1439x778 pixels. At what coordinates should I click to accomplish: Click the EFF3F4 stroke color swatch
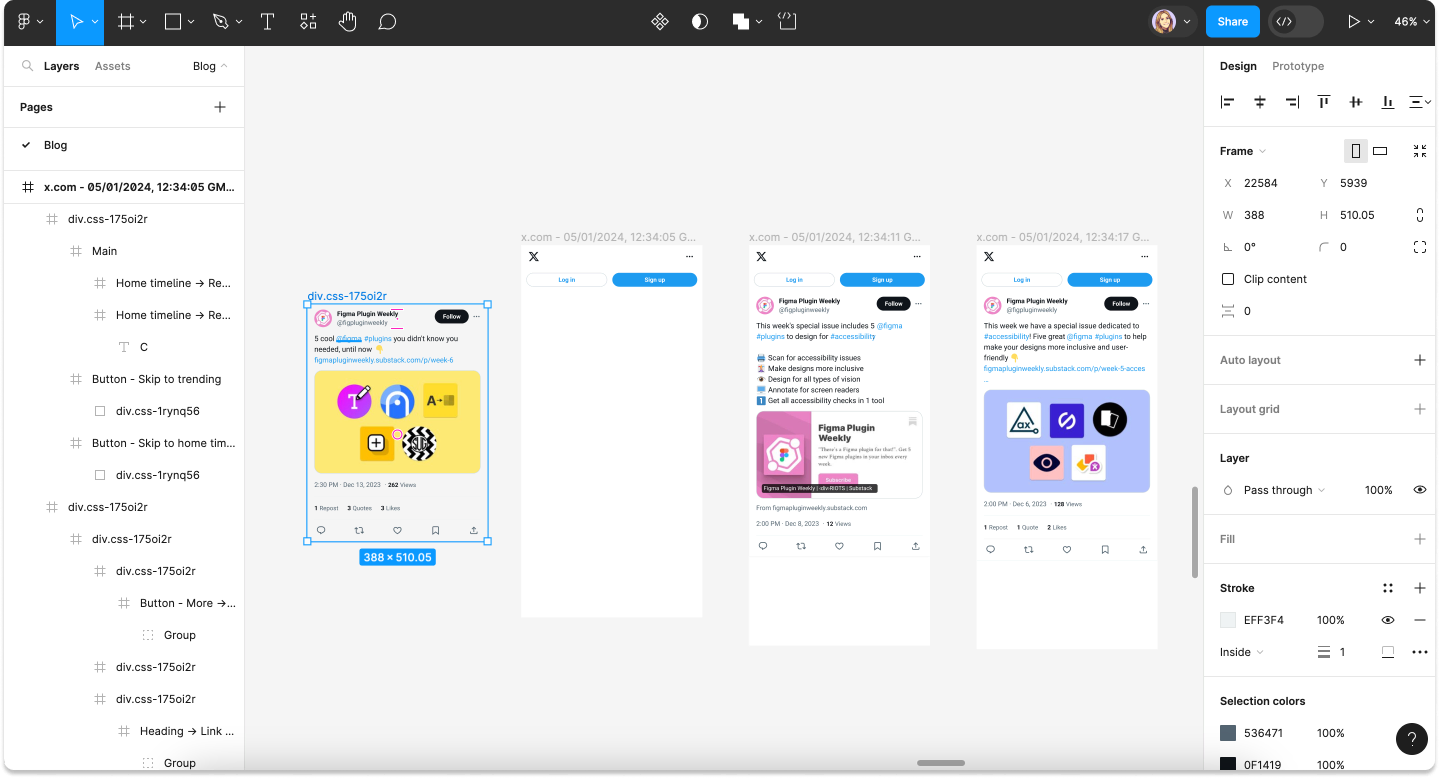(x=1228, y=620)
